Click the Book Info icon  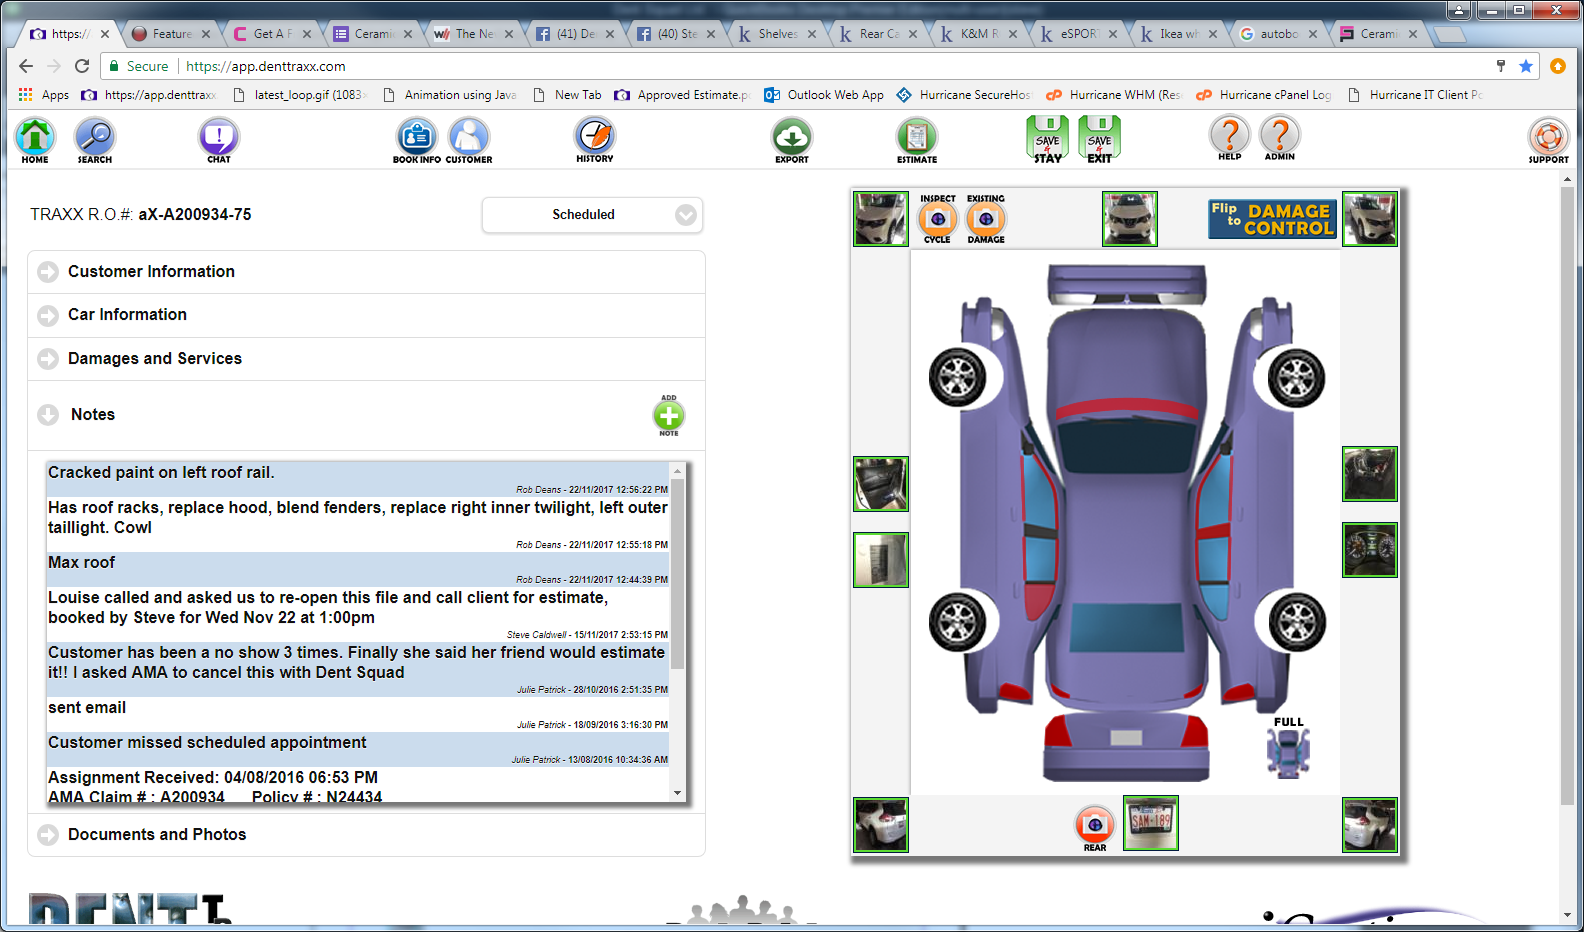[x=416, y=138]
